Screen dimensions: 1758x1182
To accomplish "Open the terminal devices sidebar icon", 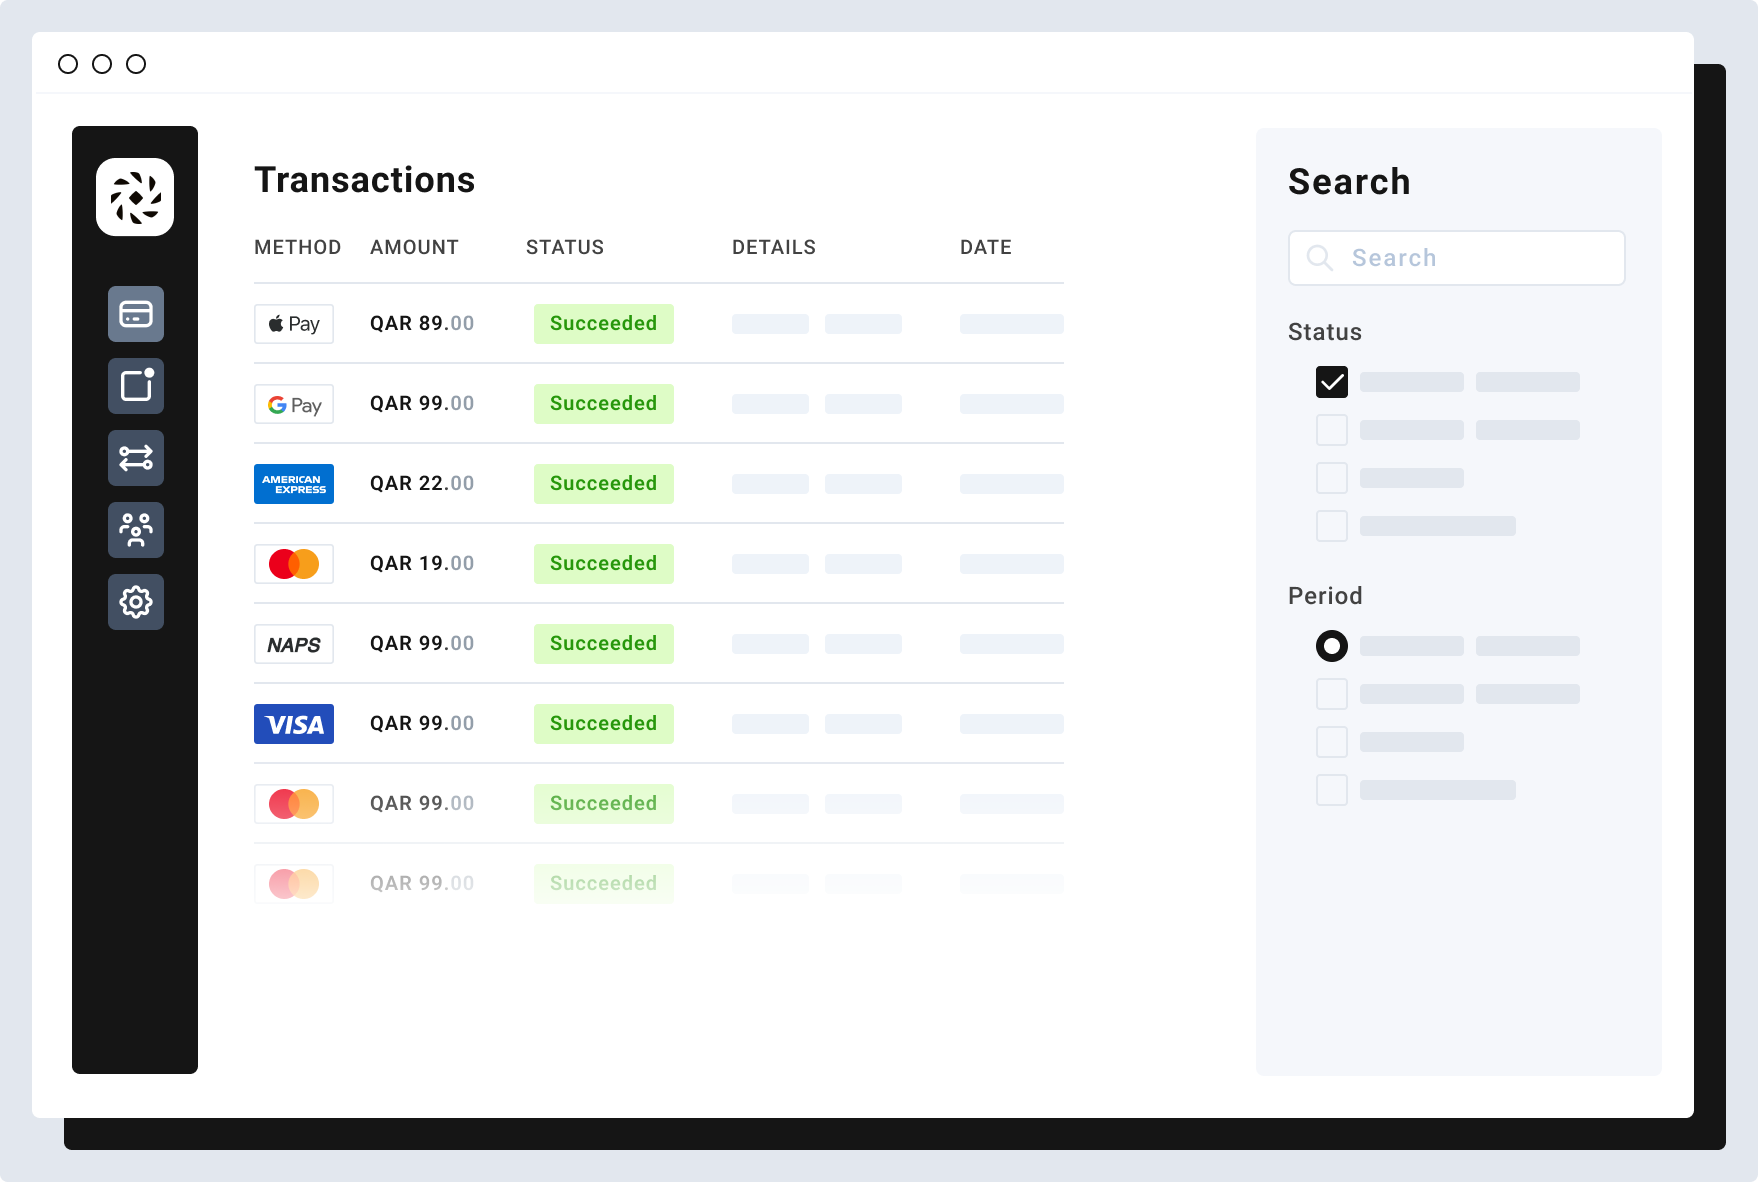I will 135,386.
